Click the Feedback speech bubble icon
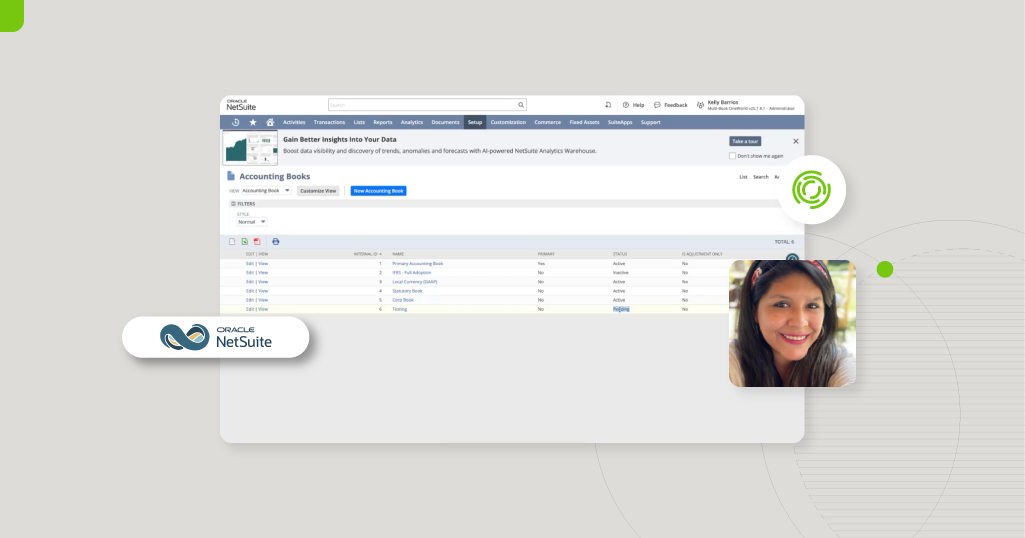 [x=657, y=105]
